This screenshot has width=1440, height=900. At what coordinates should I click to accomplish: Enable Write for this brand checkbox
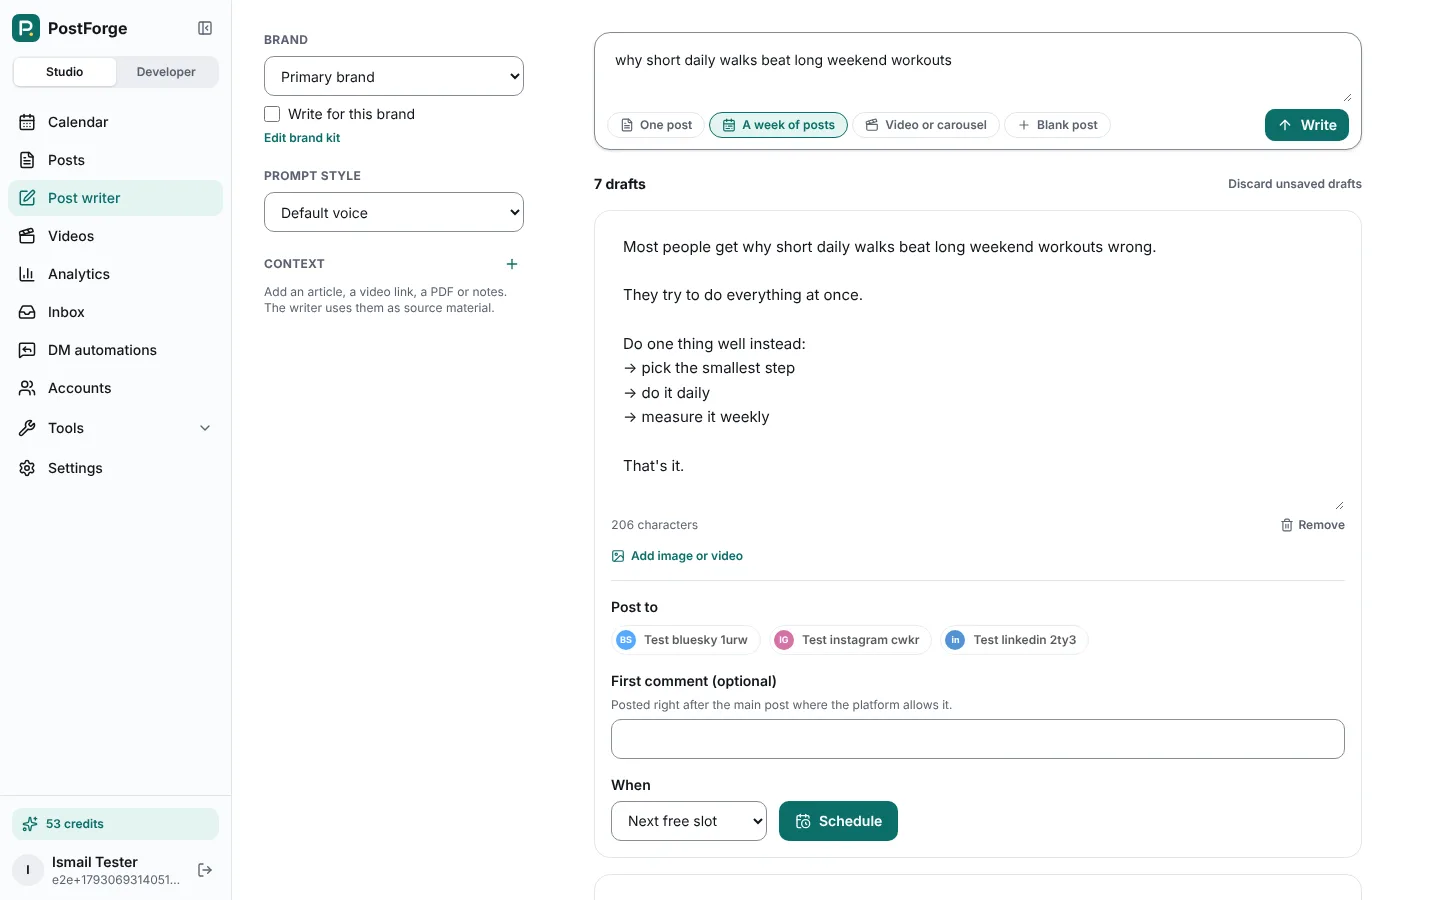[272, 114]
